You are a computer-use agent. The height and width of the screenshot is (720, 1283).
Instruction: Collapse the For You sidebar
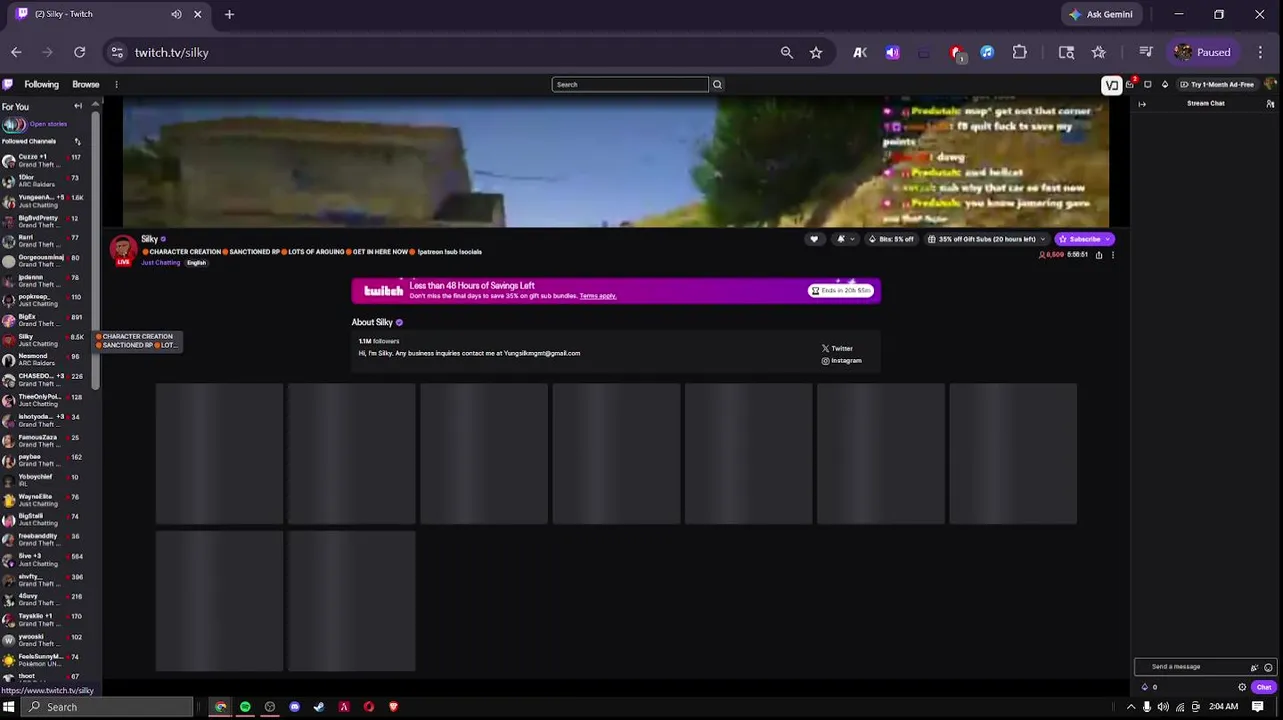78,106
